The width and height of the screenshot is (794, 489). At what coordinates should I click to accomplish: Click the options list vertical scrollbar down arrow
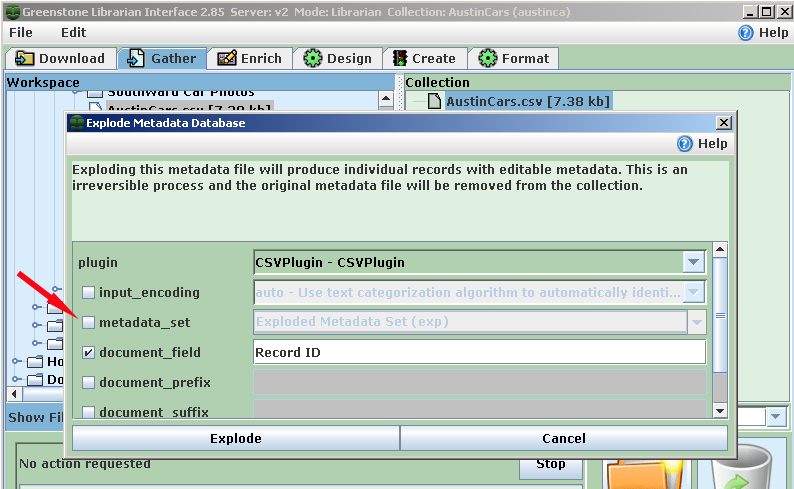[719, 410]
